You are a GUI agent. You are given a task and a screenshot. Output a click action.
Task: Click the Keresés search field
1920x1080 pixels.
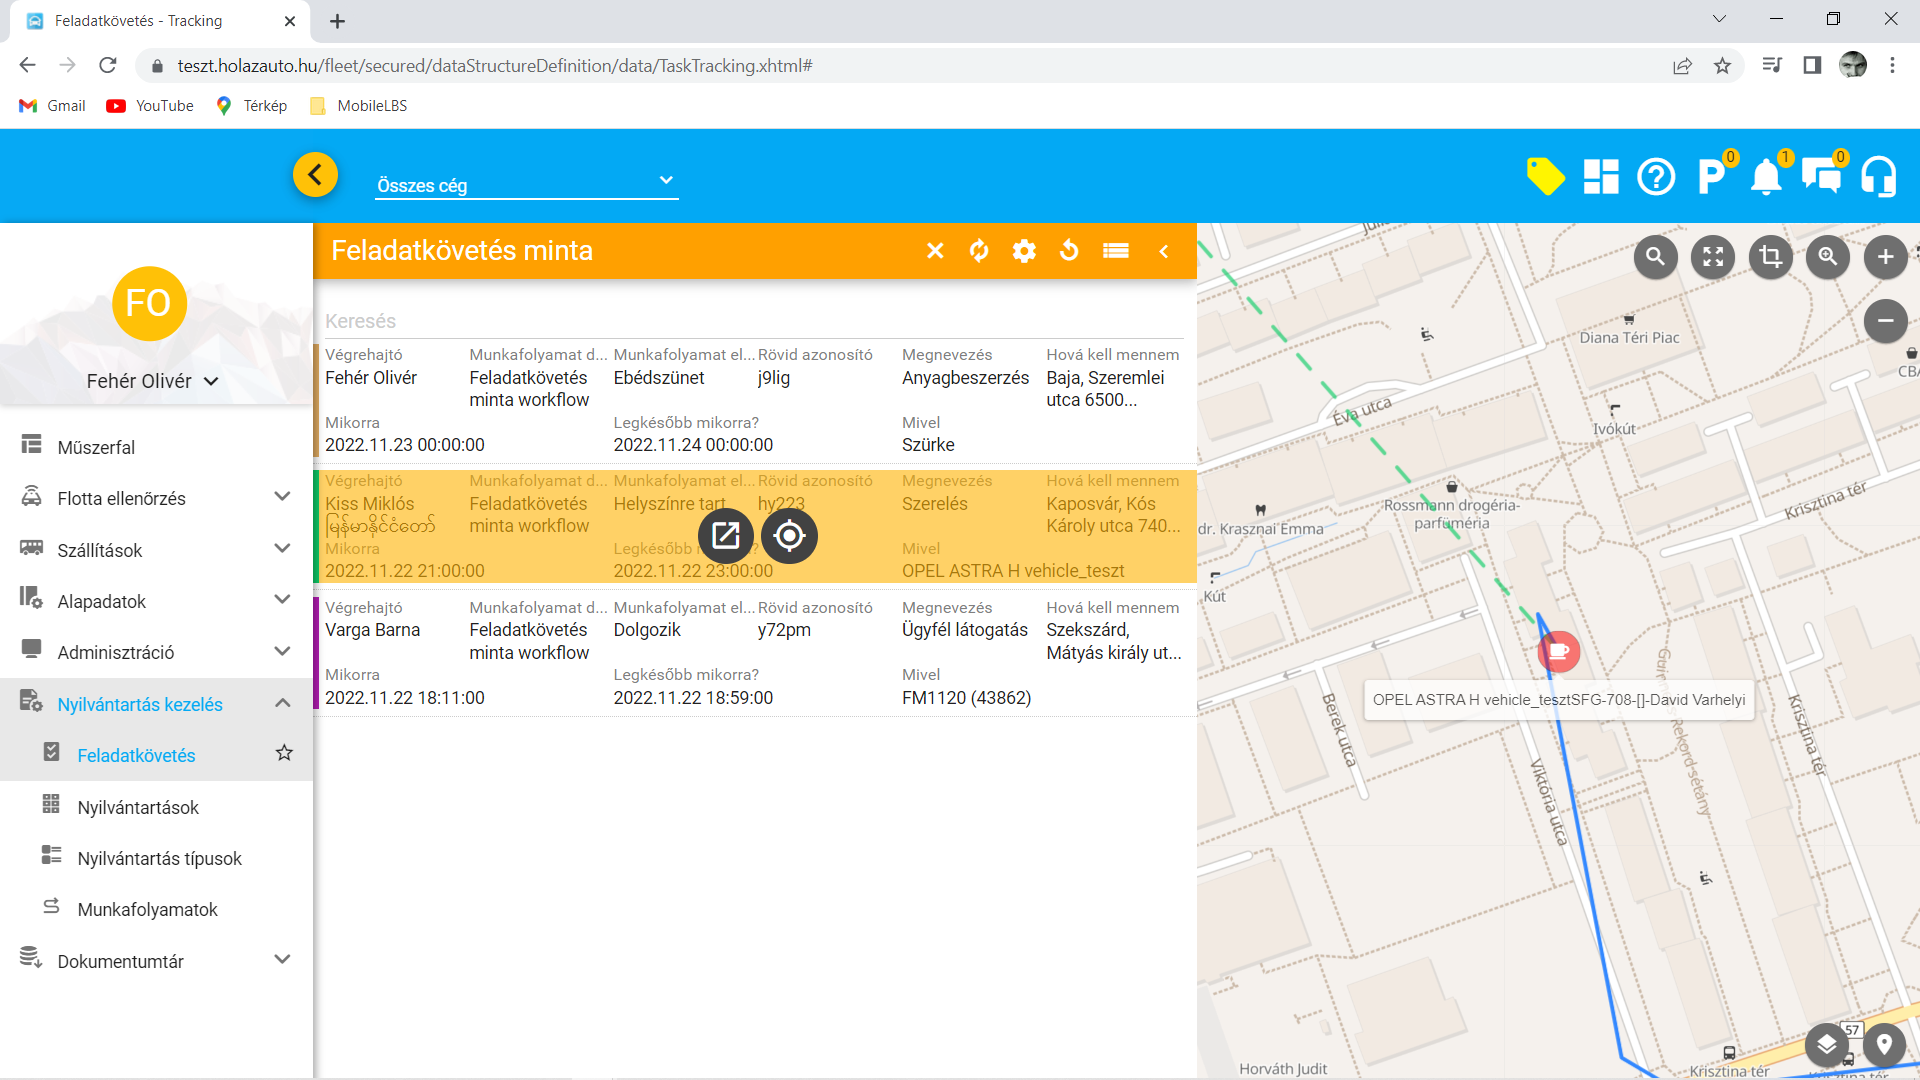coord(750,321)
